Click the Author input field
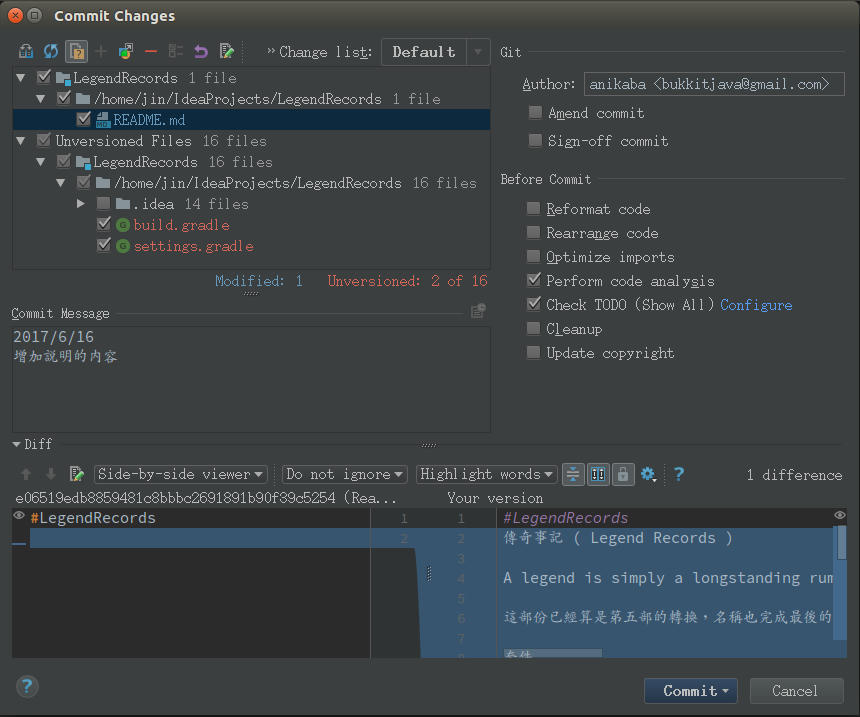The height and width of the screenshot is (717, 860). (714, 84)
